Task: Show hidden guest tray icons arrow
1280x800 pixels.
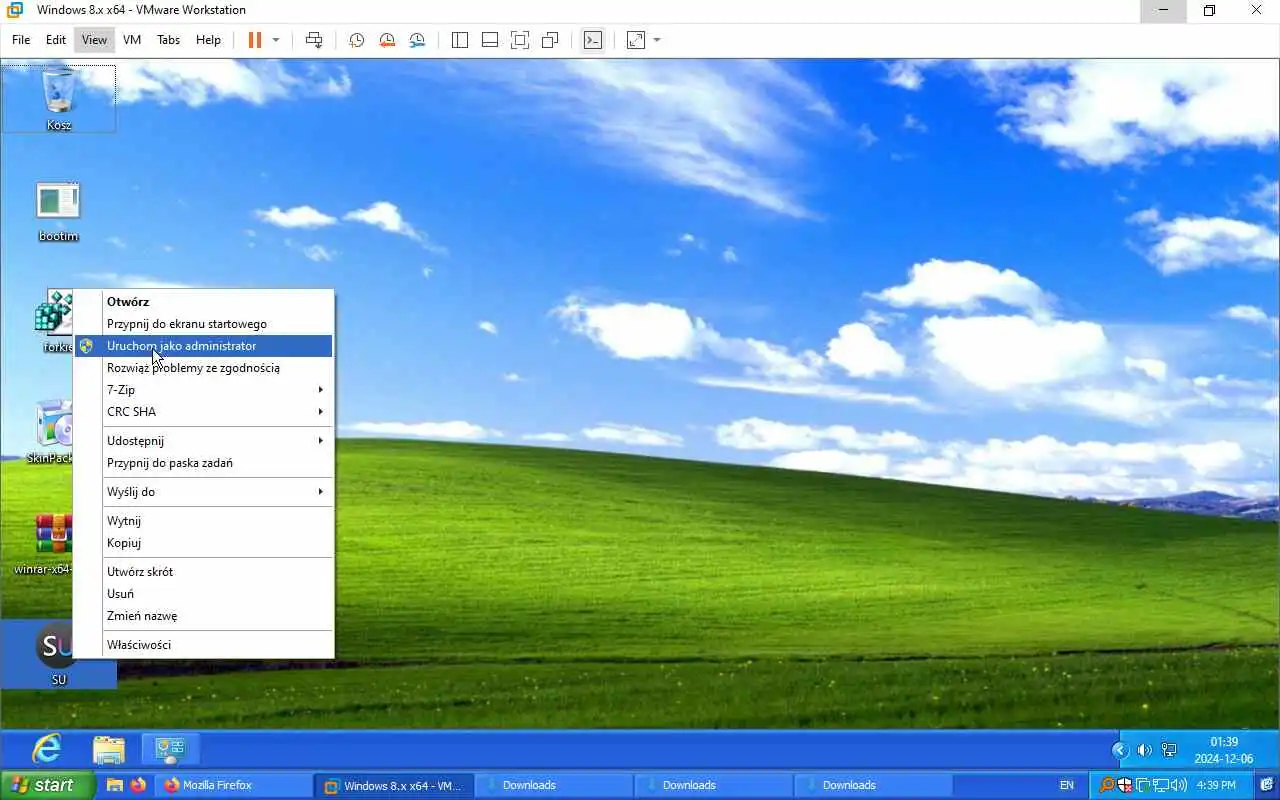Action: pyautogui.click(x=1120, y=750)
